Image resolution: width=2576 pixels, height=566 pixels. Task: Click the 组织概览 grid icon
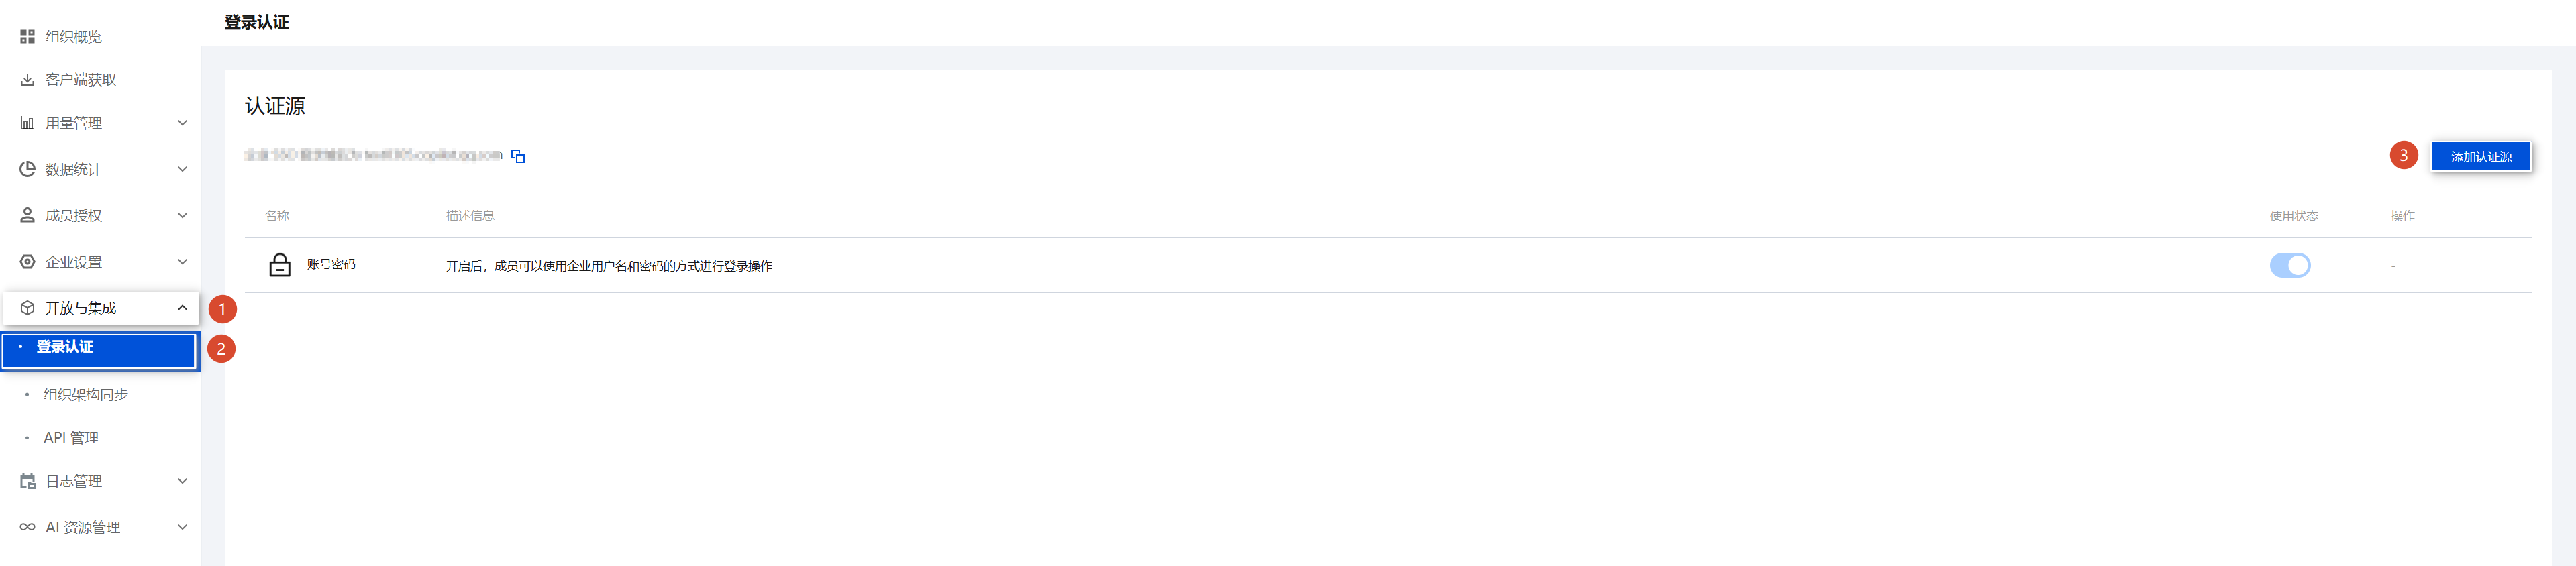pos(27,37)
